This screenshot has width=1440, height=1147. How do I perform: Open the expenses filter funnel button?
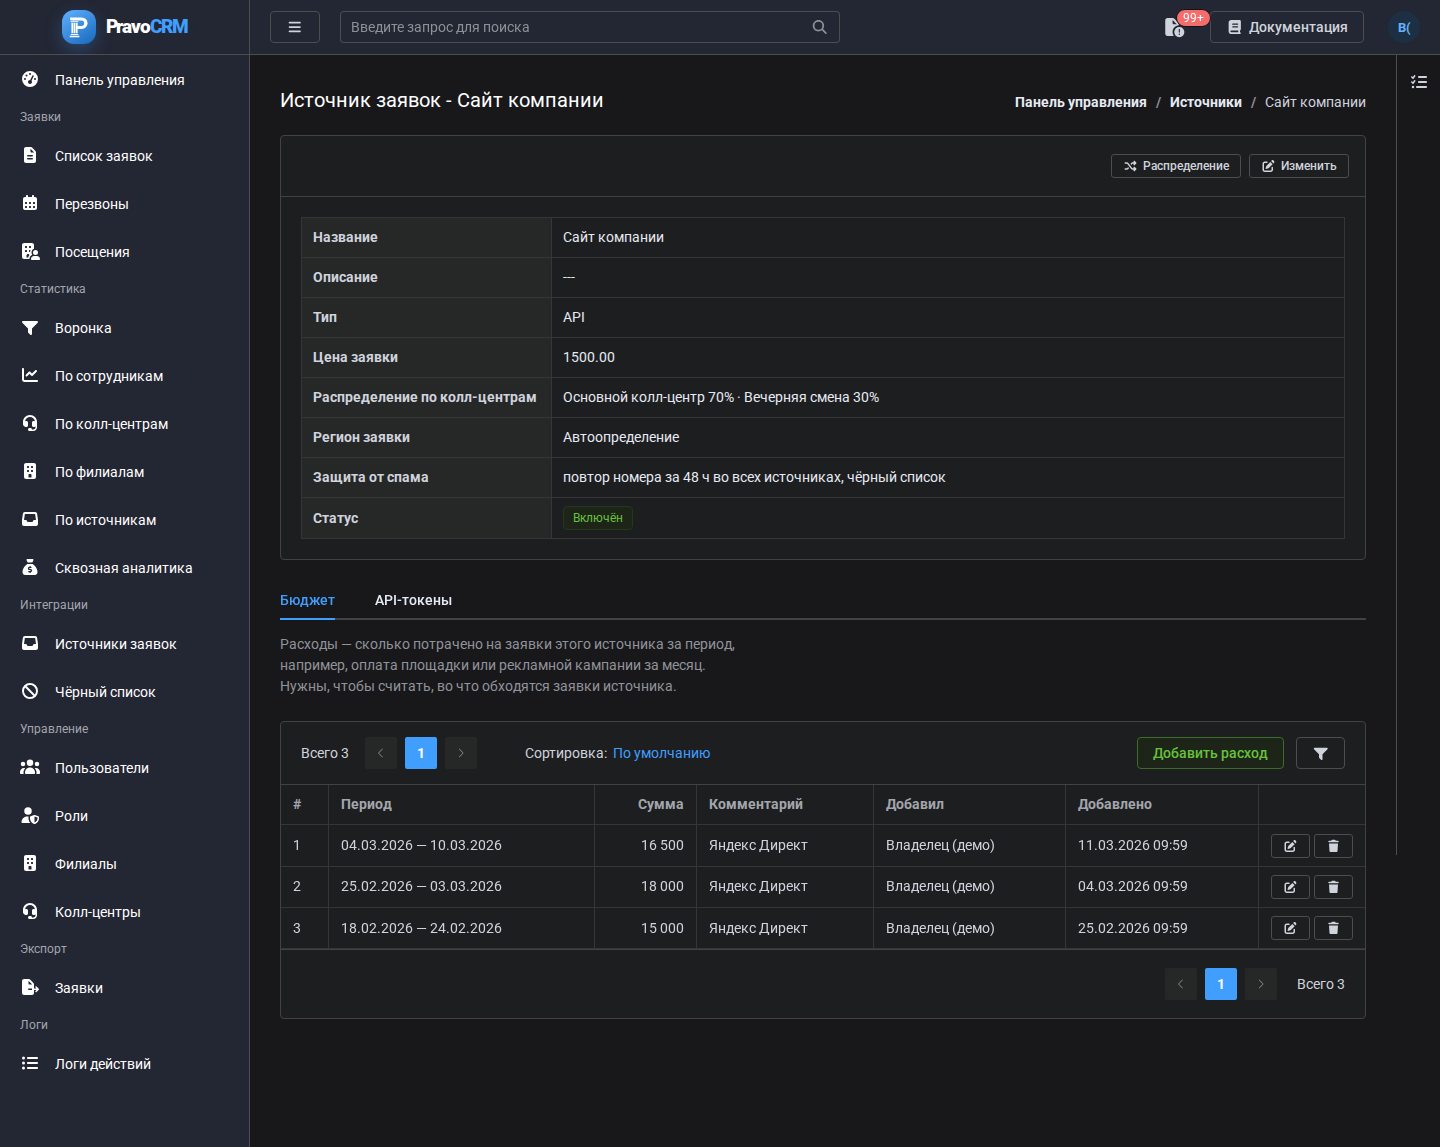[x=1320, y=753]
